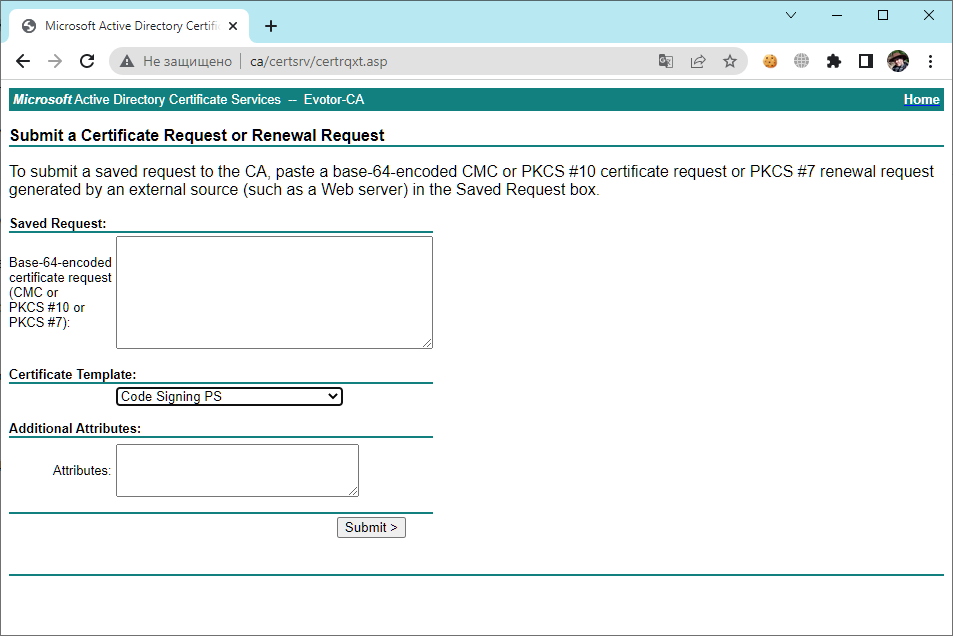Open the tab search chevron
The width and height of the screenshot is (953, 636).
pos(791,15)
